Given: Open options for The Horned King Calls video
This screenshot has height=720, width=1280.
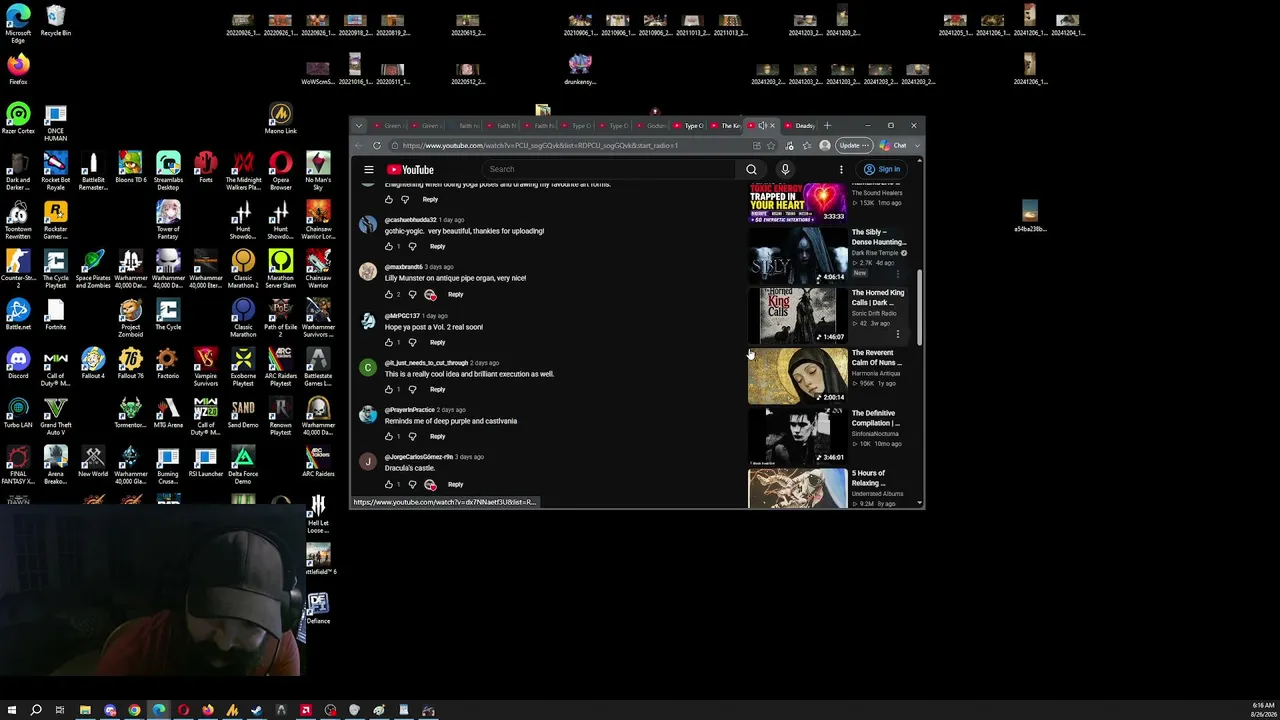Looking at the screenshot, I should tap(898, 335).
